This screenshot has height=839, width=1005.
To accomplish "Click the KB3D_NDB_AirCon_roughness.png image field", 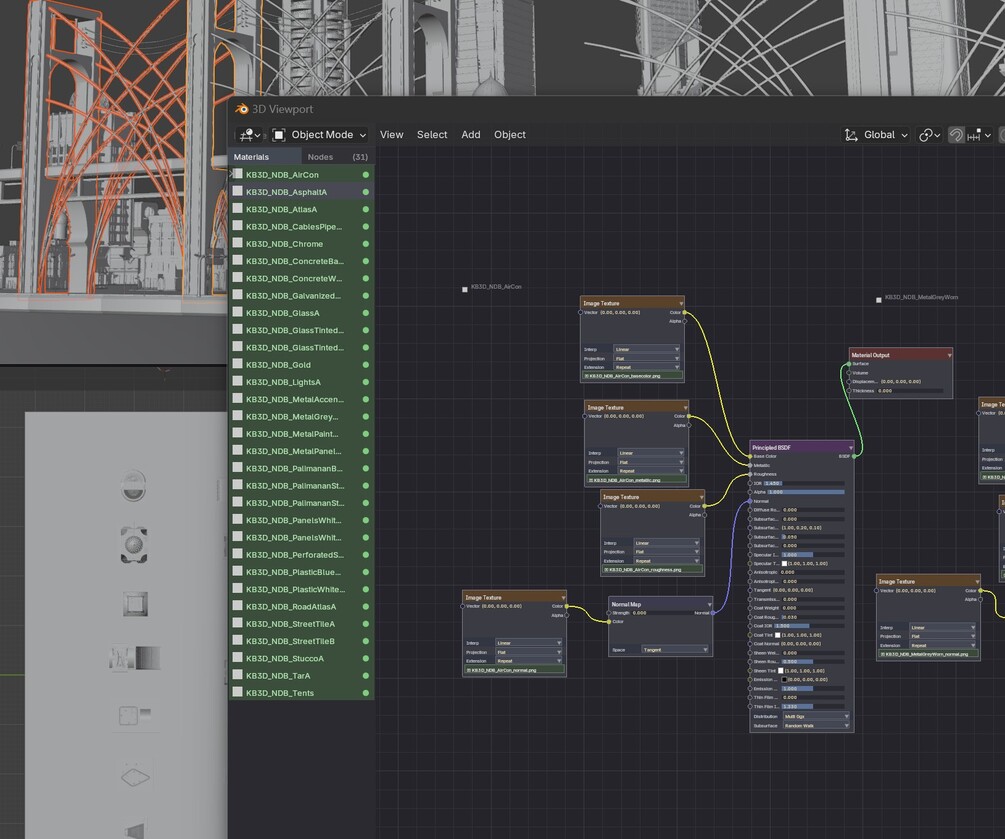I will [x=652, y=570].
